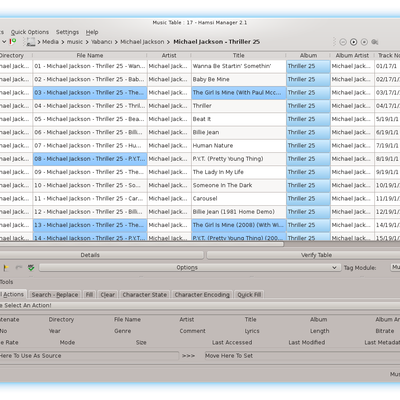This screenshot has width=400, height=400.
Task: Click the 'Move Here To Set' field
Action: tap(302, 356)
